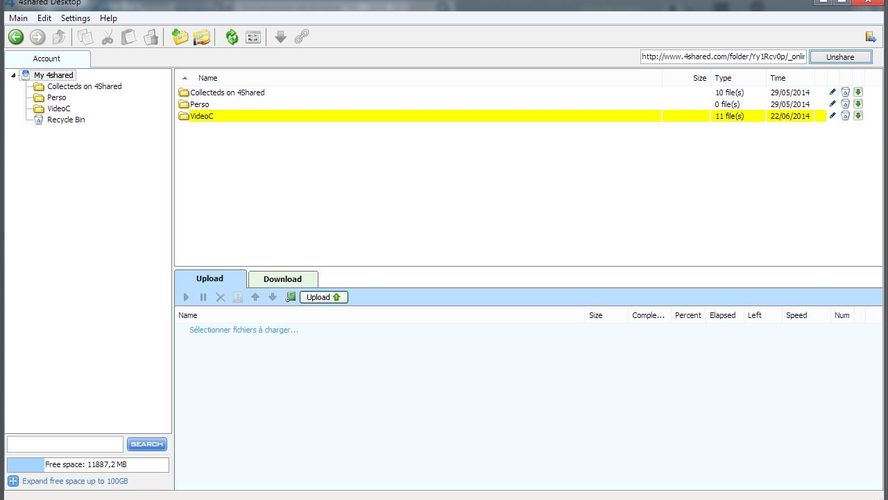Click the Free space usage bar
This screenshot has height=500, width=888.
pos(88,464)
